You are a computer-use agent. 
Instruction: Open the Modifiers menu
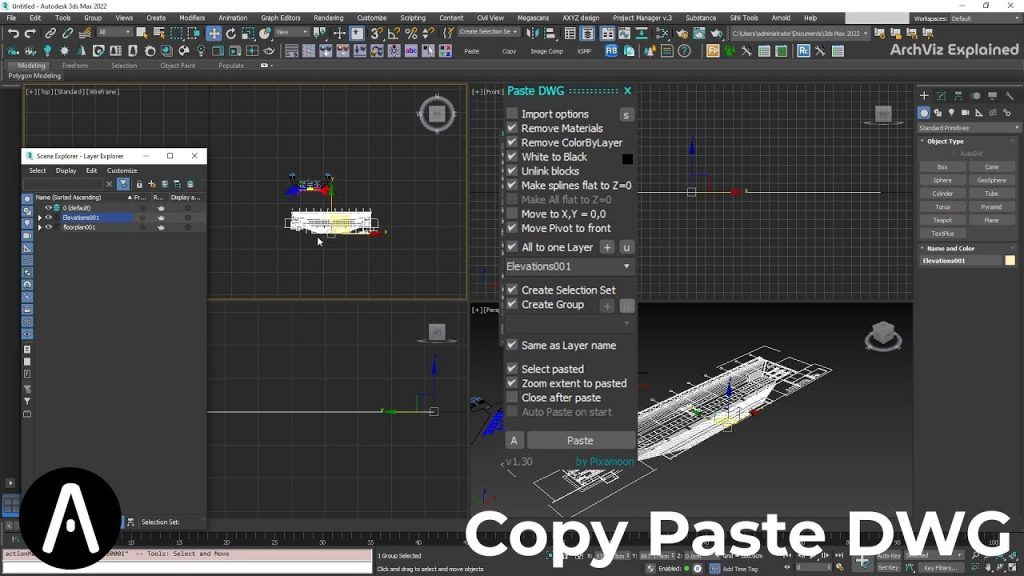192,18
